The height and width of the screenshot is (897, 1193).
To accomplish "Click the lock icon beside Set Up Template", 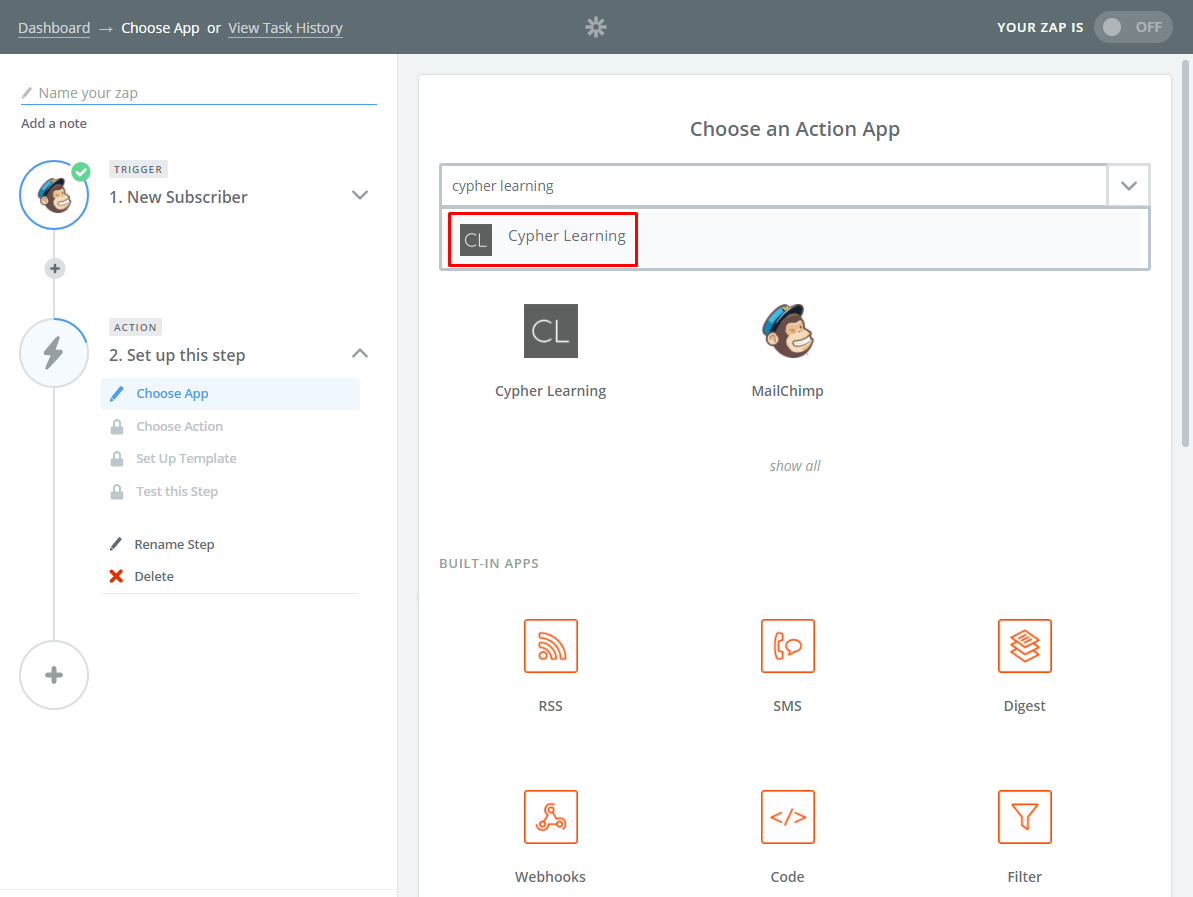I will [116, 459].
